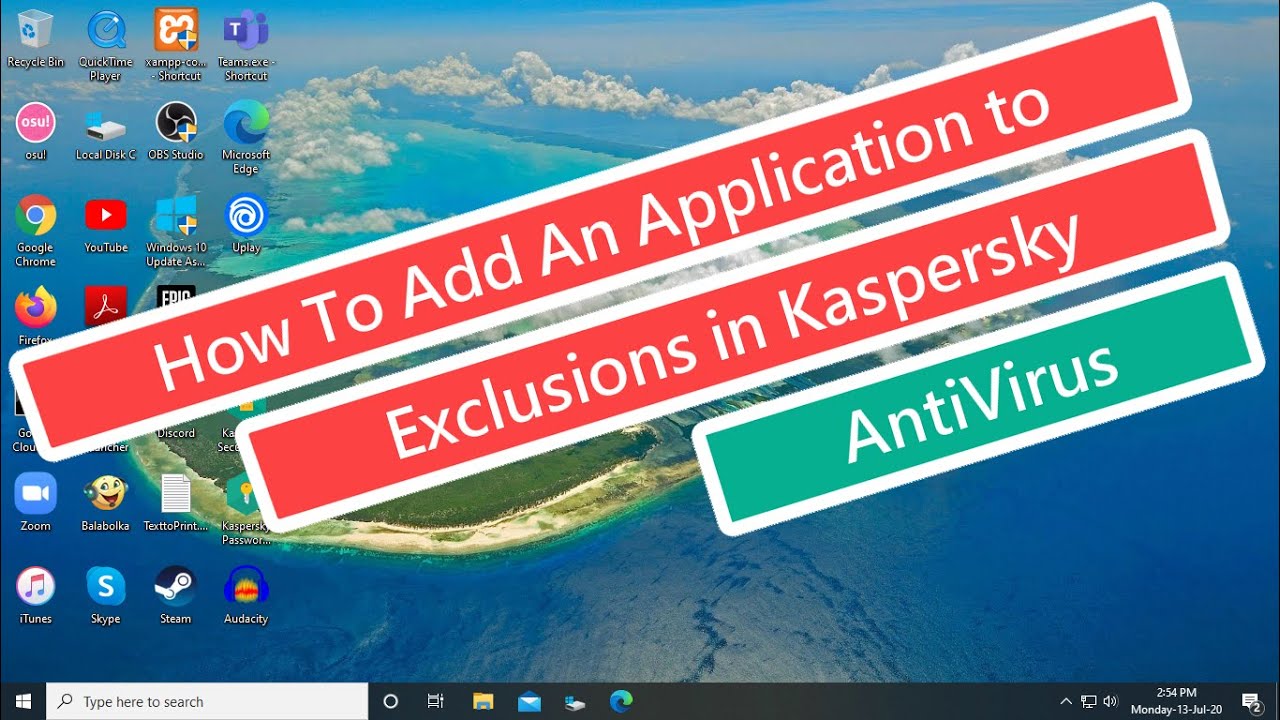Open the Zoom desktop icon
This screenshot has width=1280, height=720.
(x=35, y=502)
